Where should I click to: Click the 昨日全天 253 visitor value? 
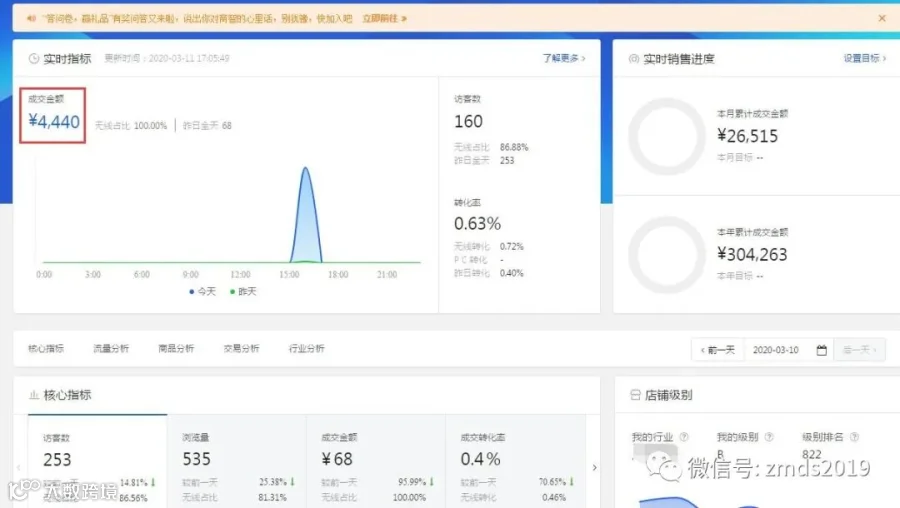click(x=507, y=160)
